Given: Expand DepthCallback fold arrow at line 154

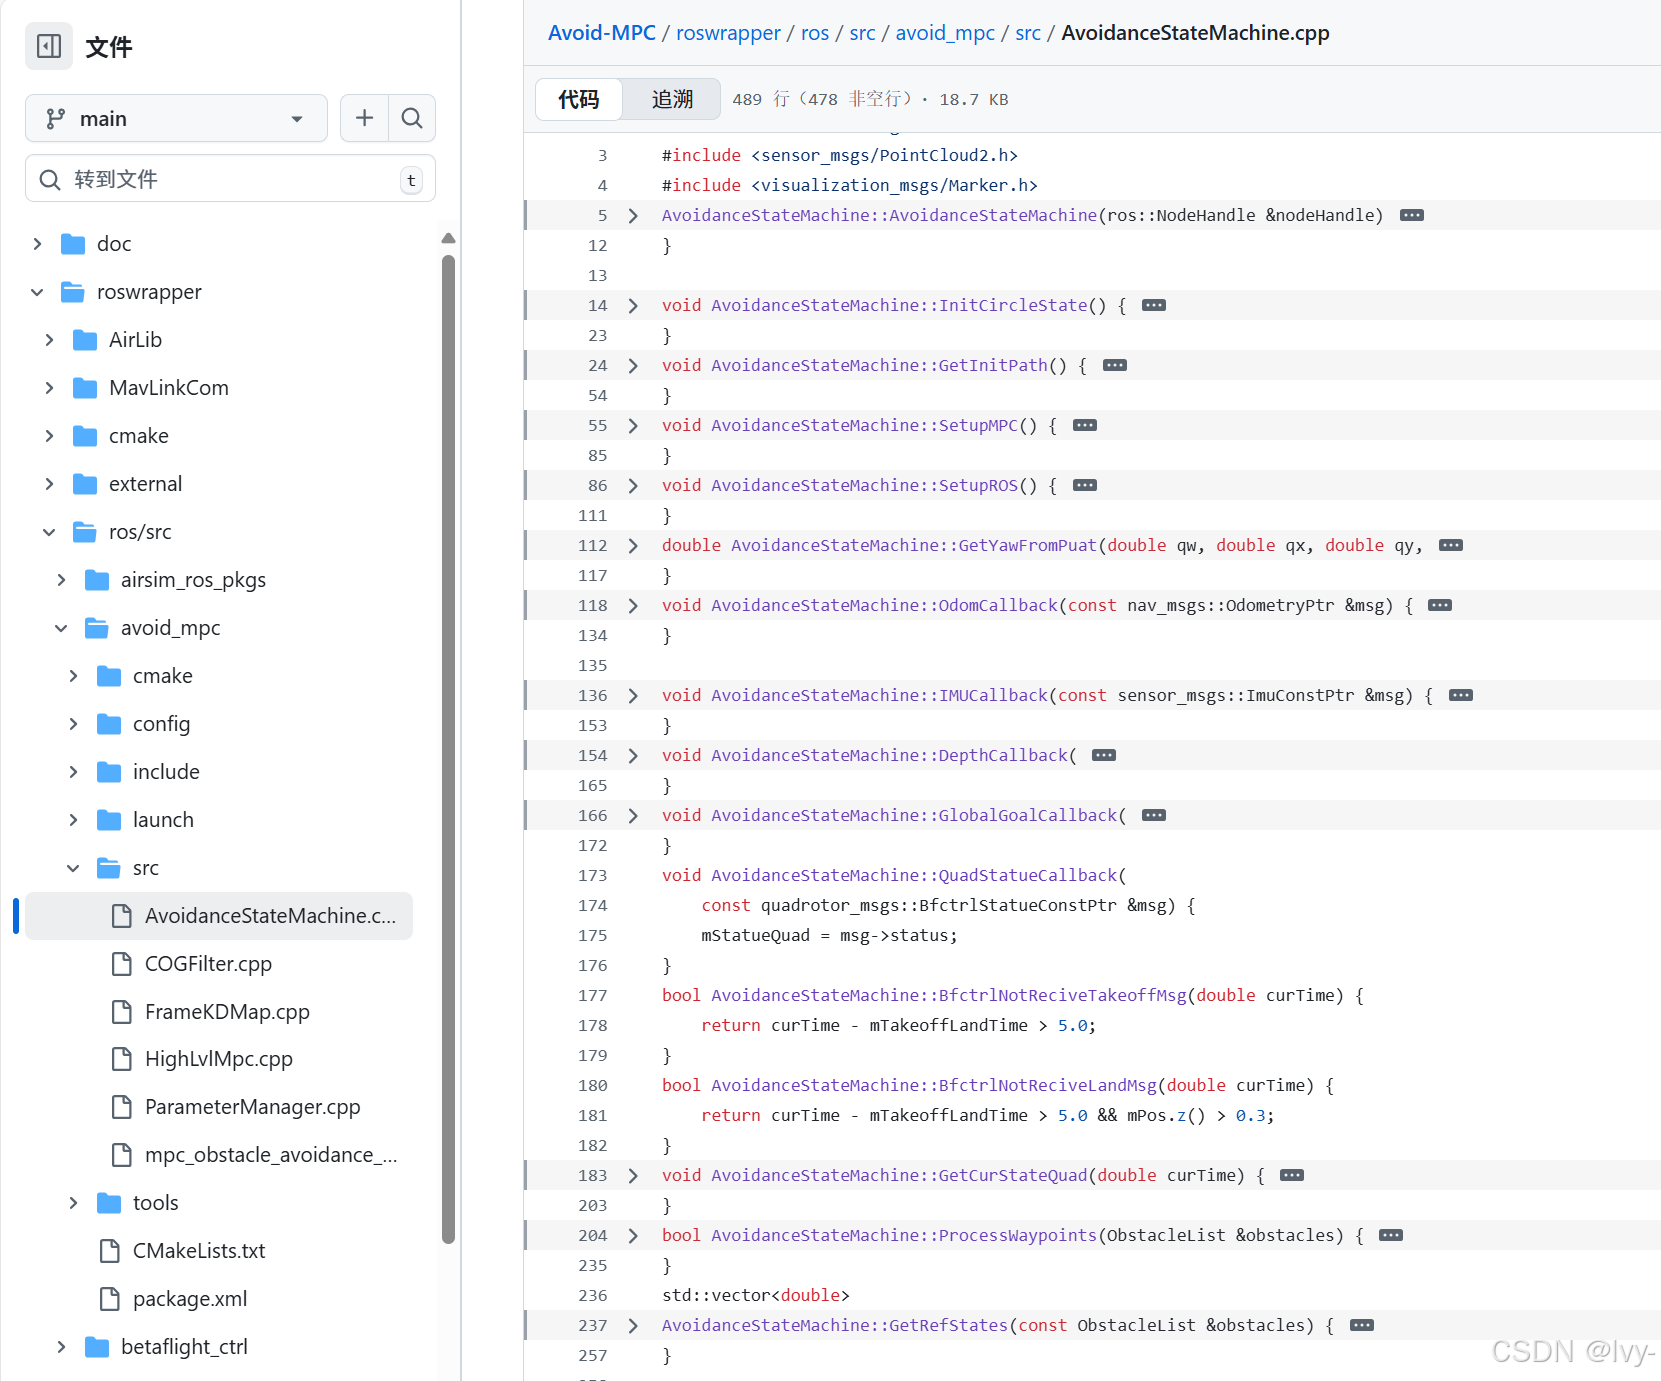Looking at the screenshot, I should (x=633, y=756).
